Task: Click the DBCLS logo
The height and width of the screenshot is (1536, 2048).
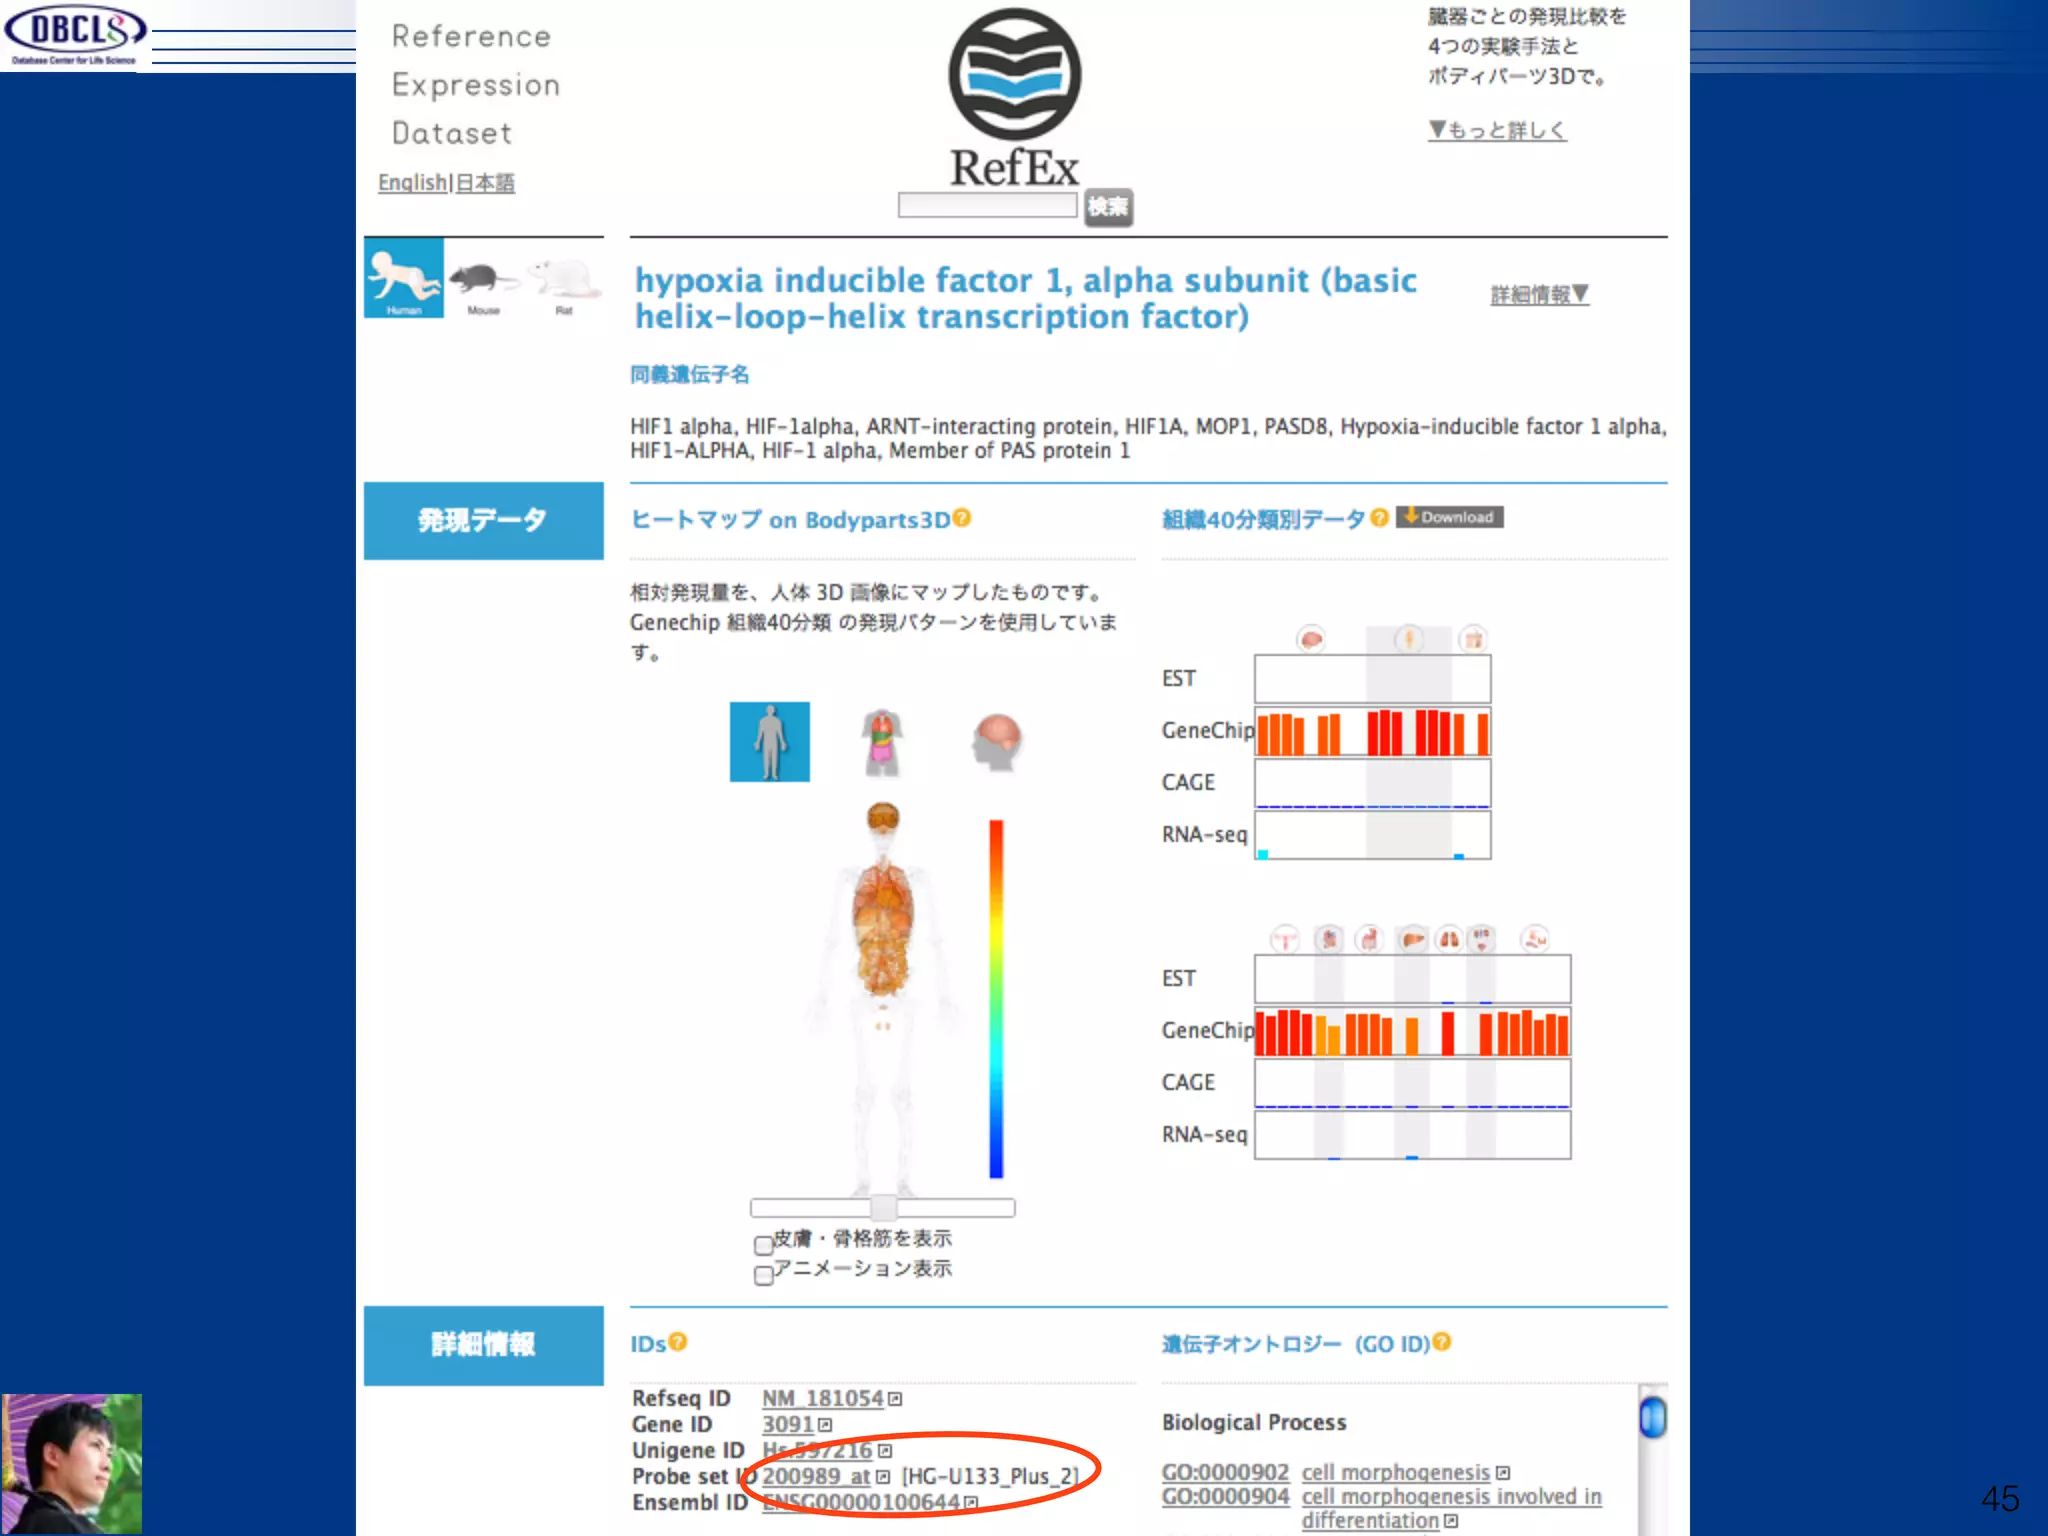Action: pyautogui.click(x=75, y=35)
